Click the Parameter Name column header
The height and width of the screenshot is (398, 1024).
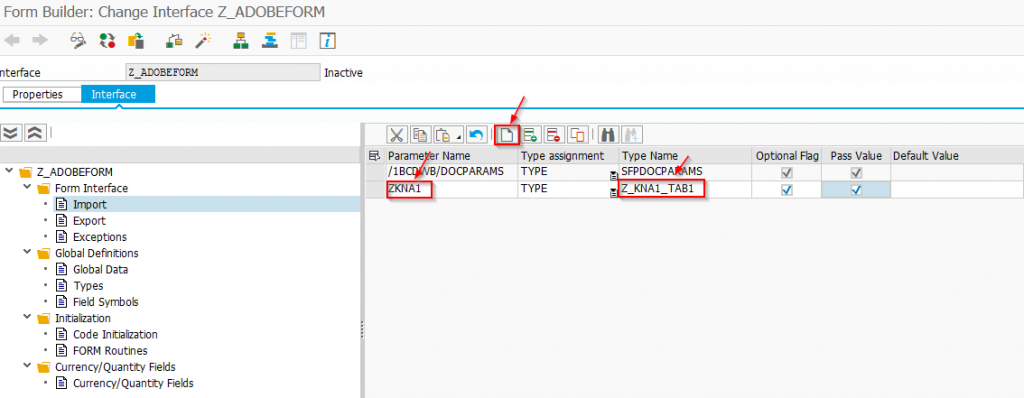[452, 156]
